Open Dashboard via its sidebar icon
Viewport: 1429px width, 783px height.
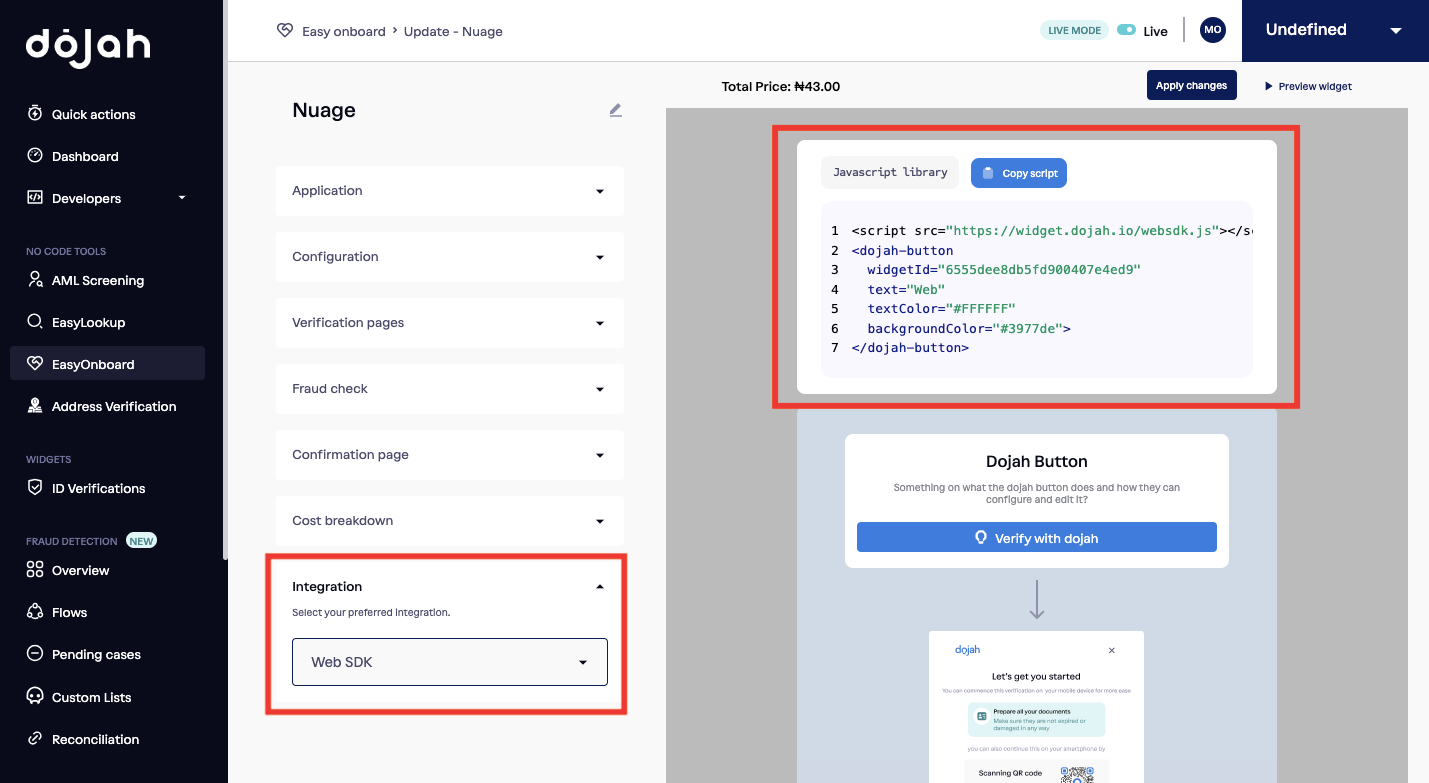(x=35, y=156)
